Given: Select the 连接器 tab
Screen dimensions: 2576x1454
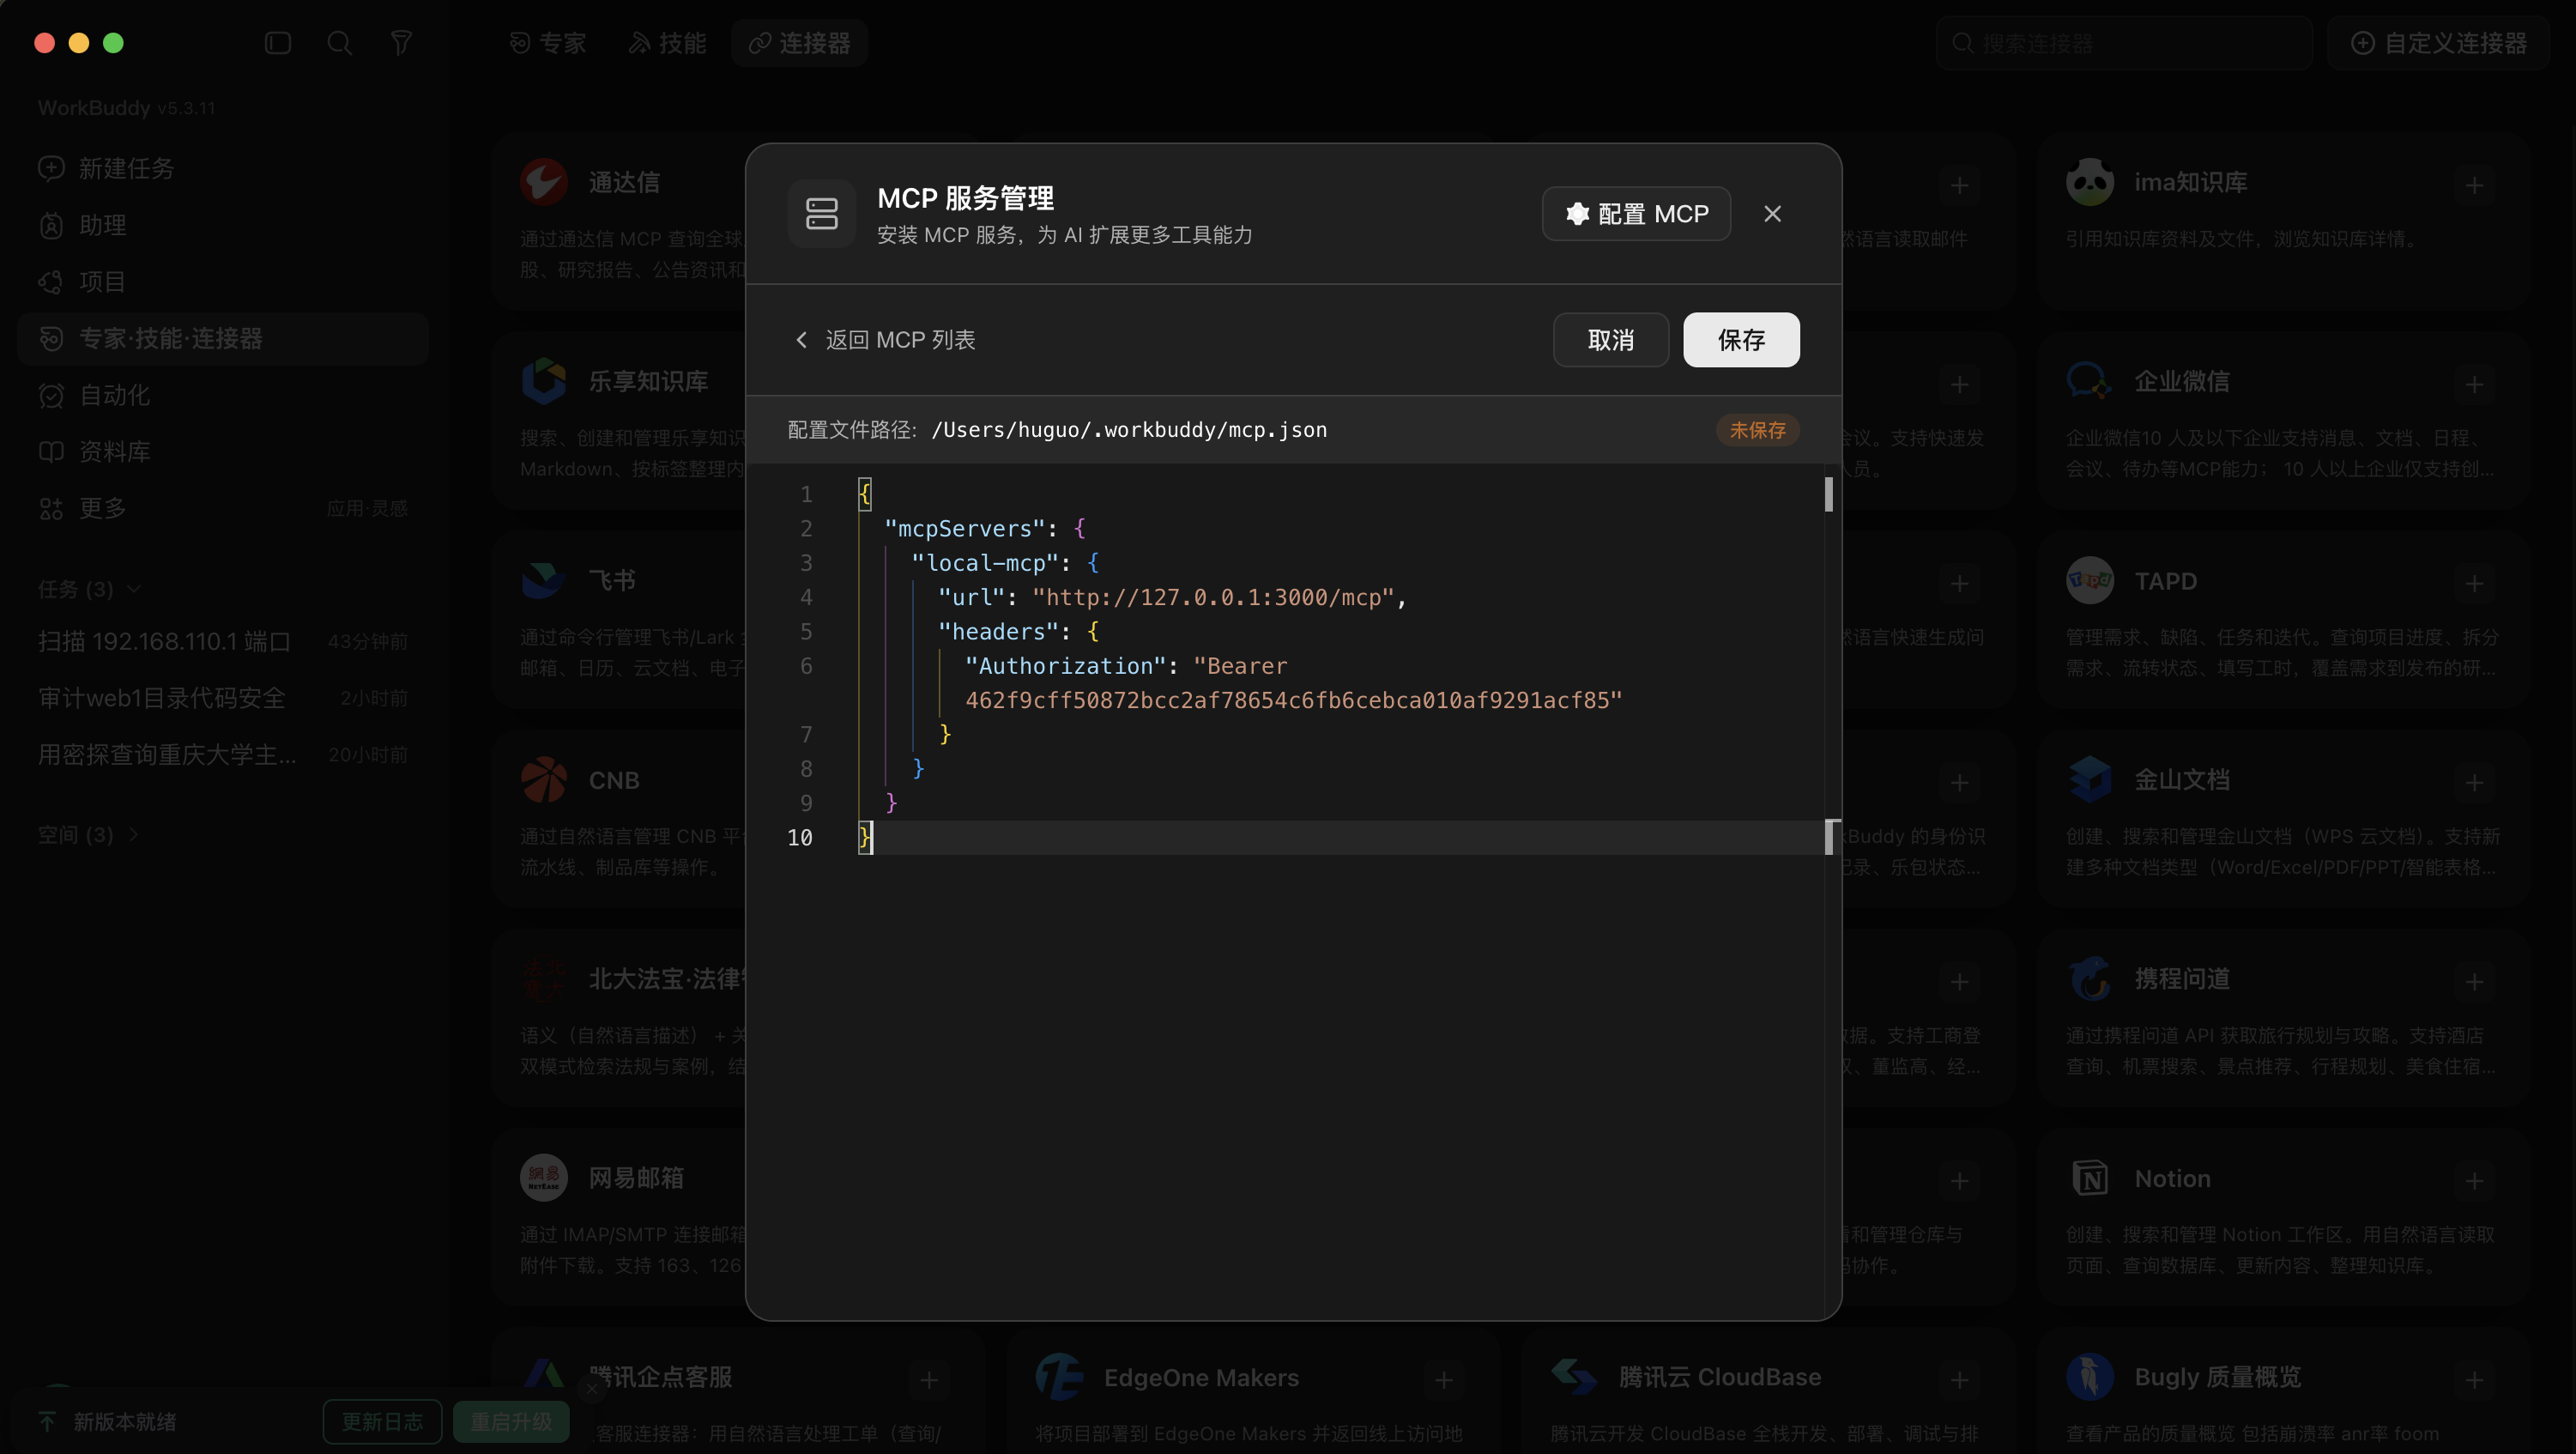Looking at the screenshot, I should click(x=799, y=43).
